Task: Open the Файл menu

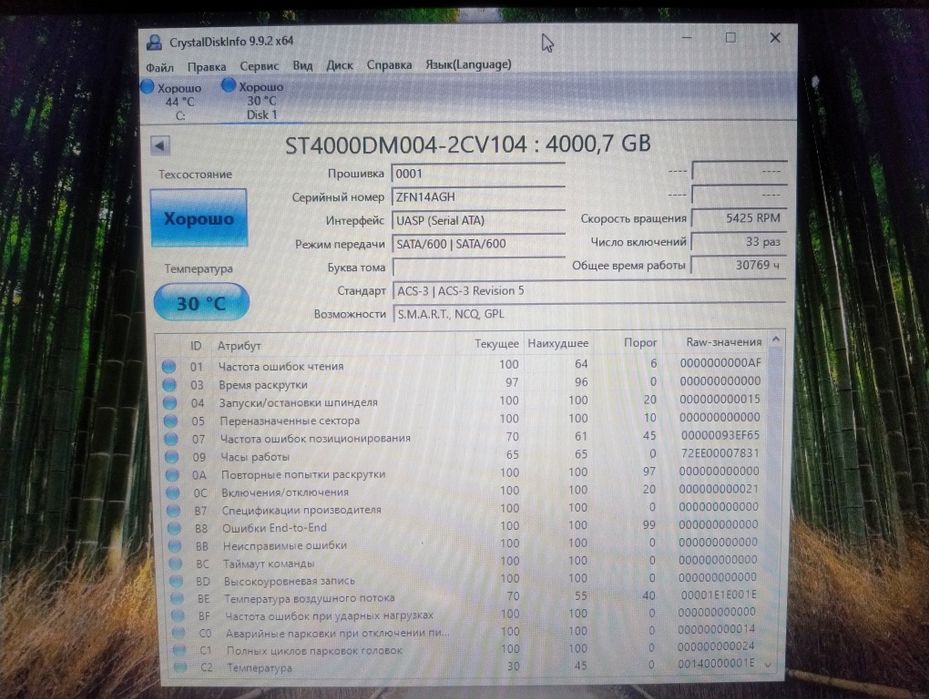Action: 159,67
